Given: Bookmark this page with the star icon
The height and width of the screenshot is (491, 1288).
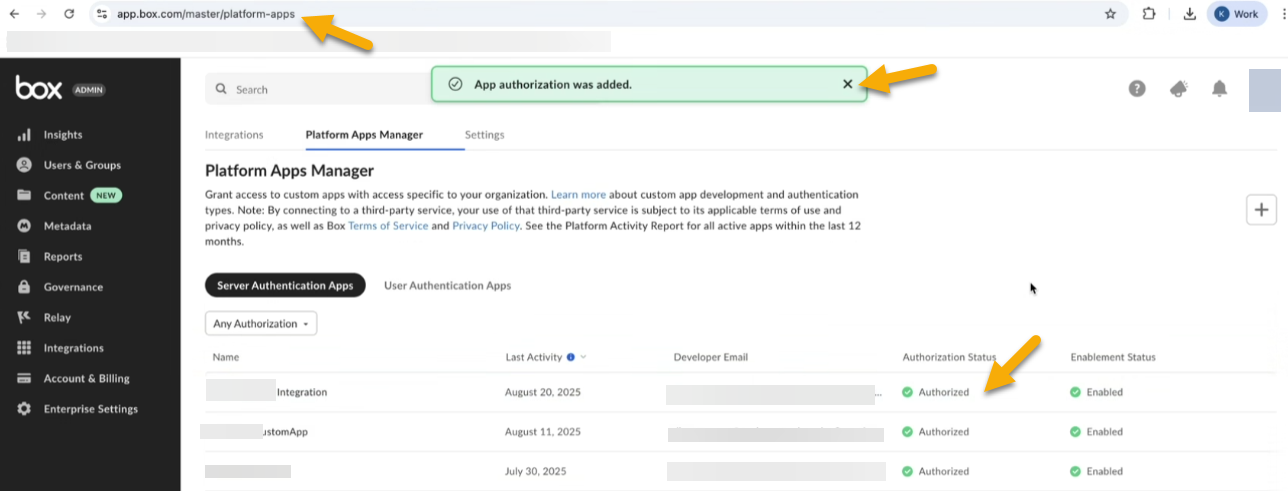Looking at the screenshot, I should (1110, 14).
